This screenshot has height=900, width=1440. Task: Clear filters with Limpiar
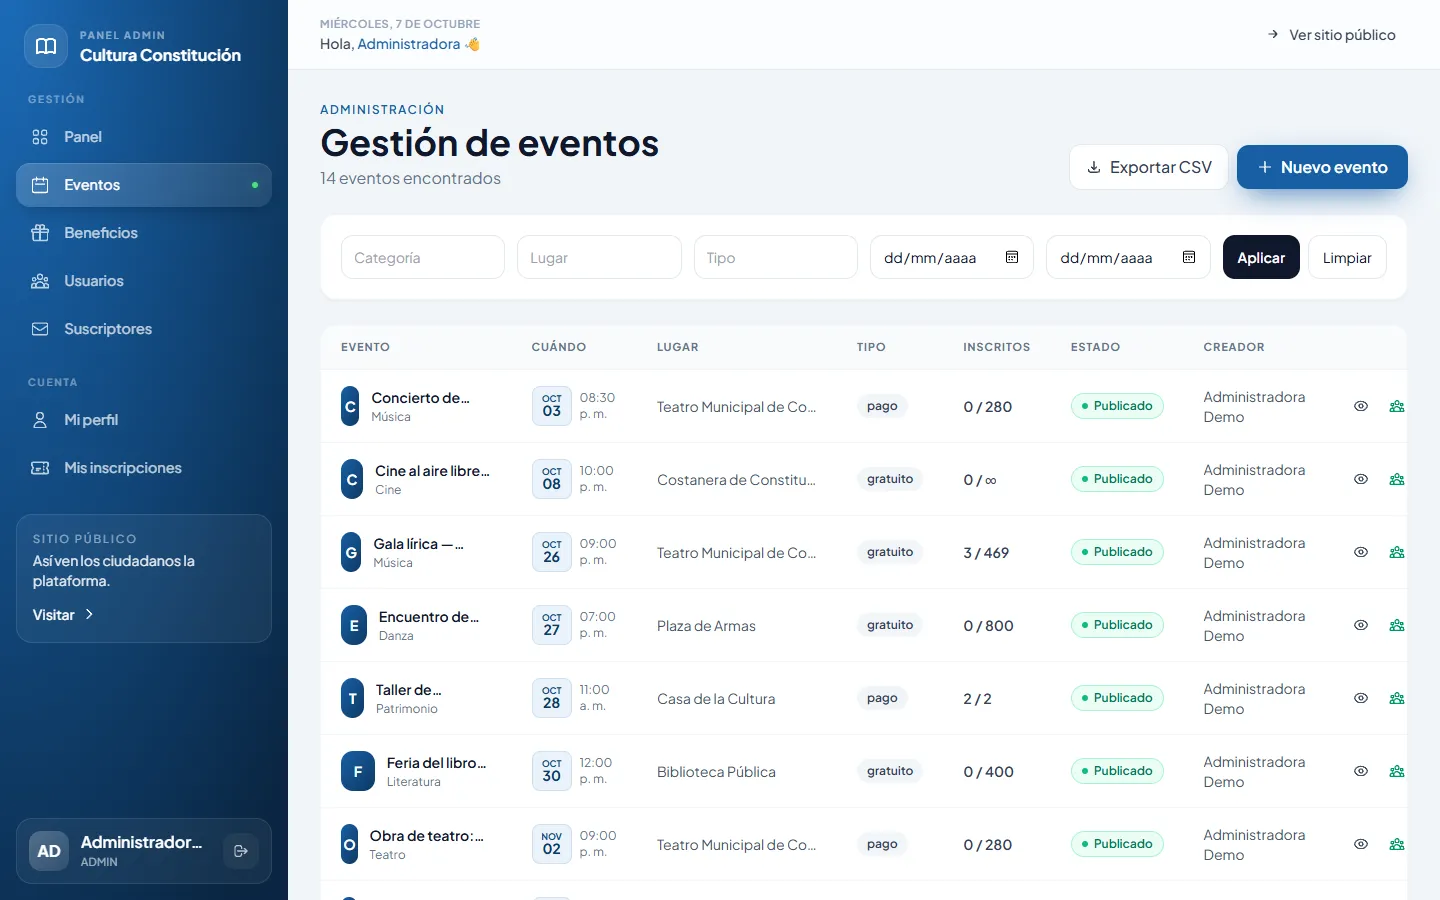tap(1347, 257)
